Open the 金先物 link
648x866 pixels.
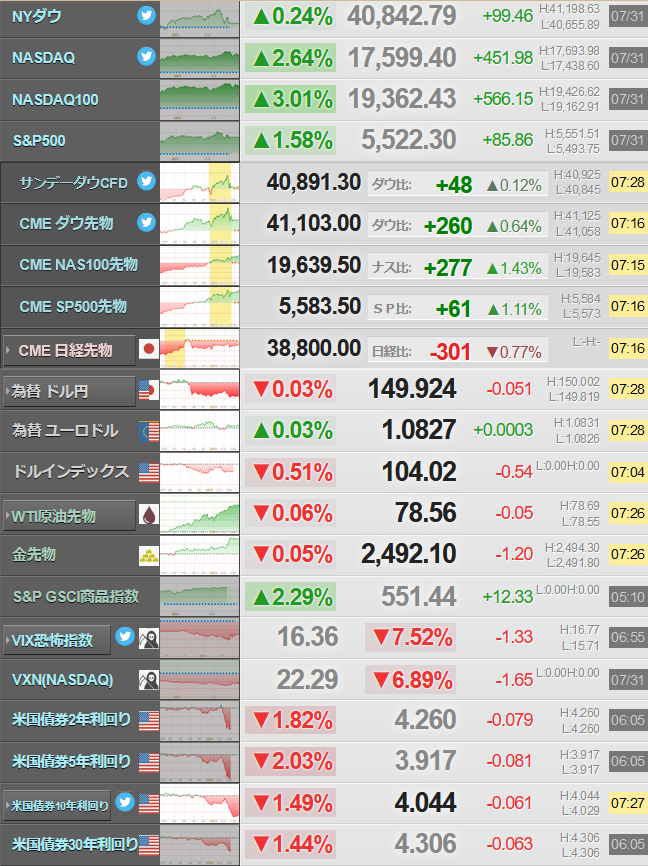[x=34, y=554]
